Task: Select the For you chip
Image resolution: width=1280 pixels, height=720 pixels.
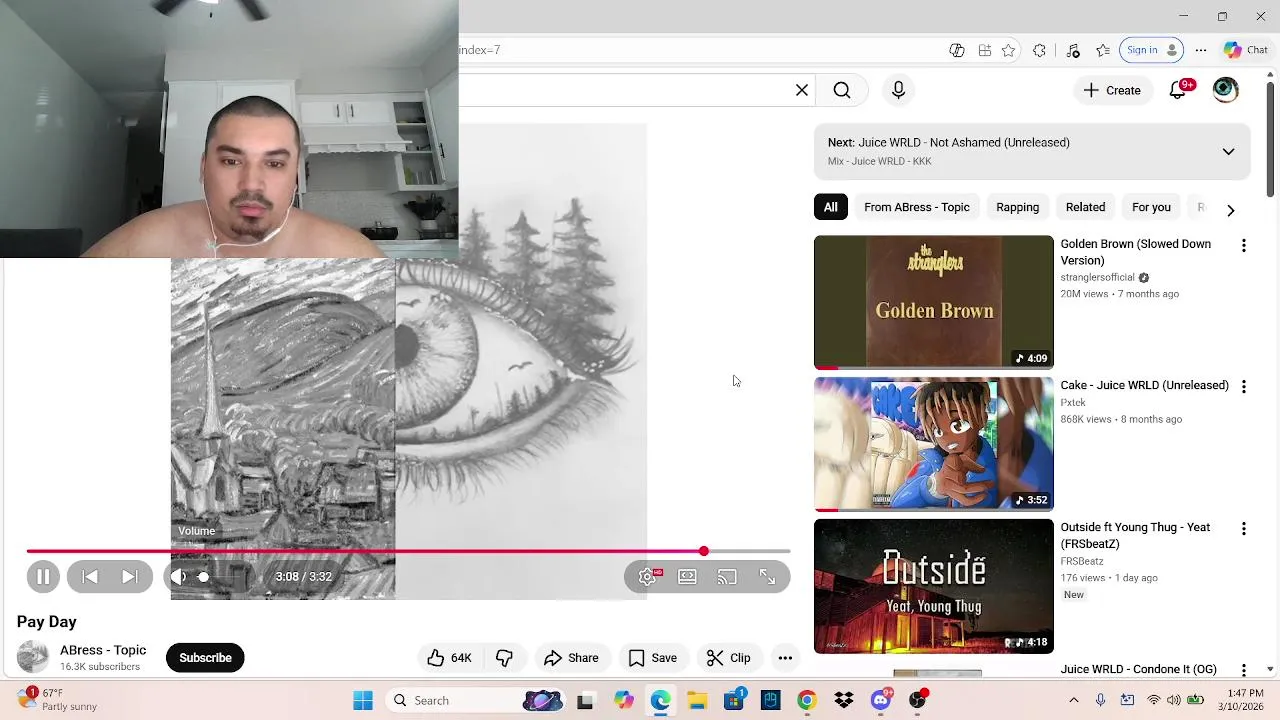Action: tap(1151, 207)
